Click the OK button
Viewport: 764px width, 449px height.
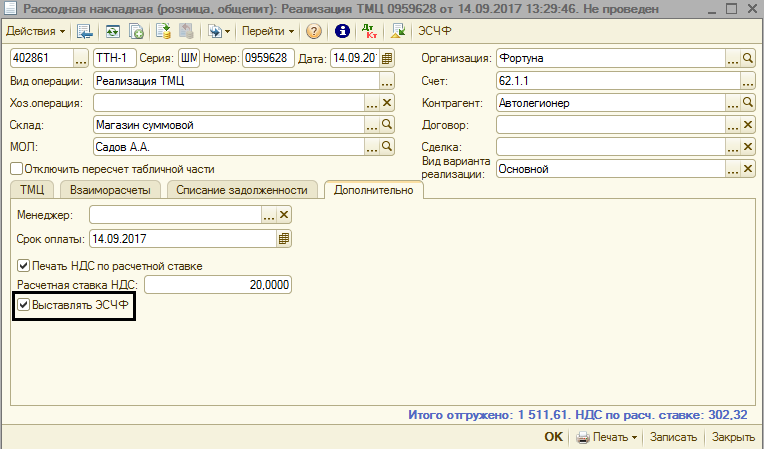point(553,437)
